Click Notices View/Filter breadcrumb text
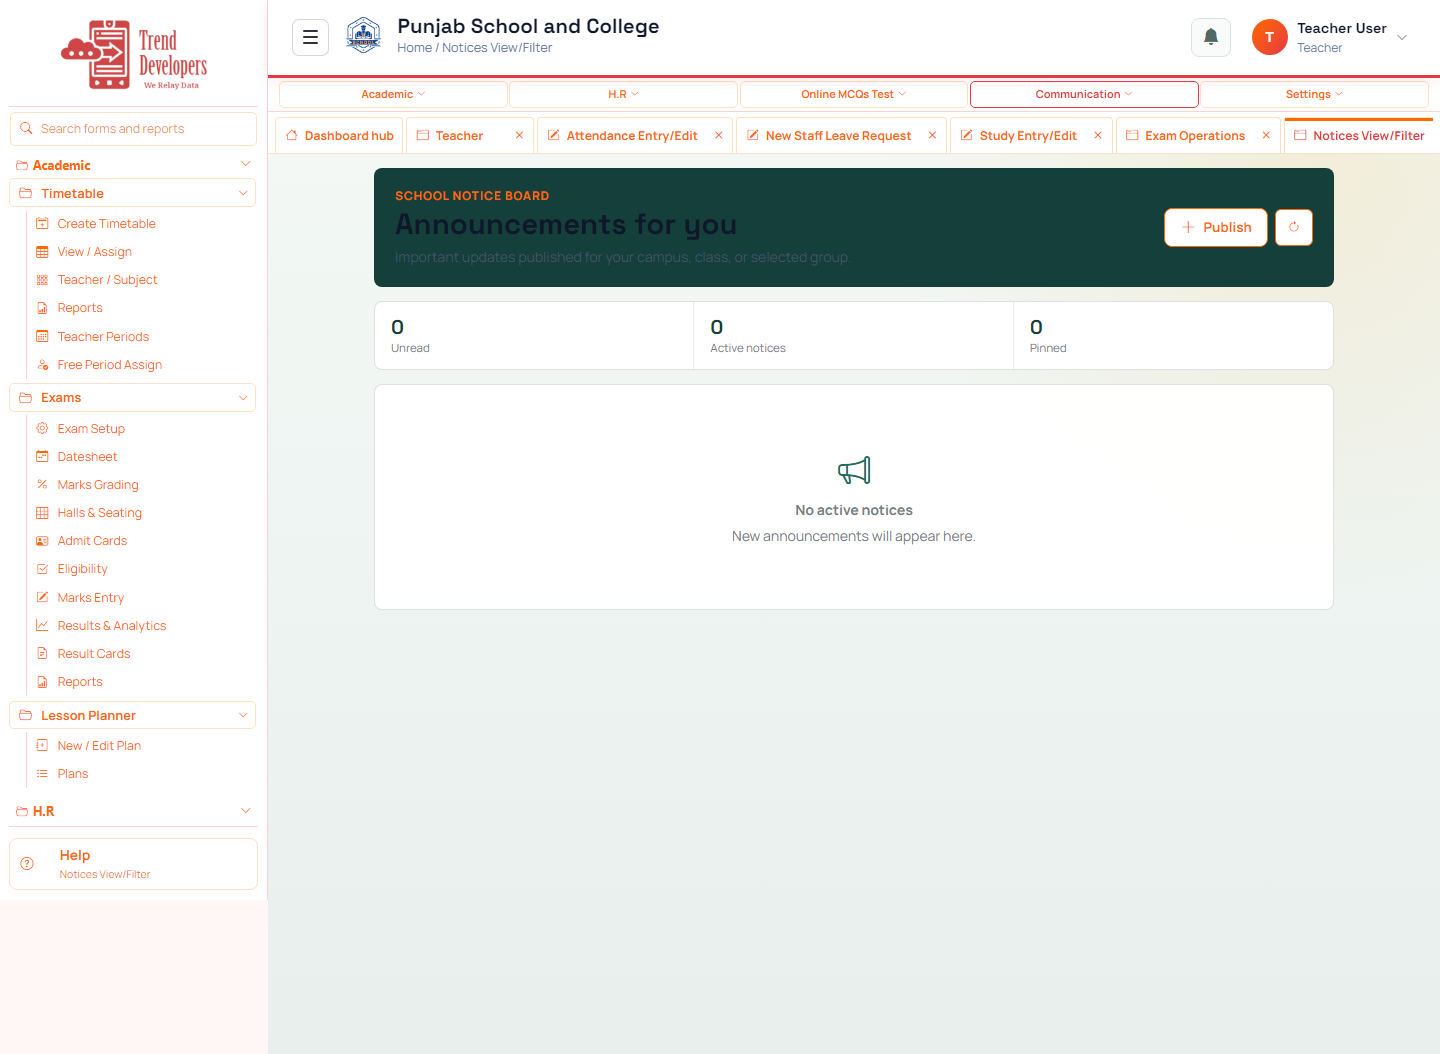Screen dimensions: 1440x1054 [x=497, y=47]
